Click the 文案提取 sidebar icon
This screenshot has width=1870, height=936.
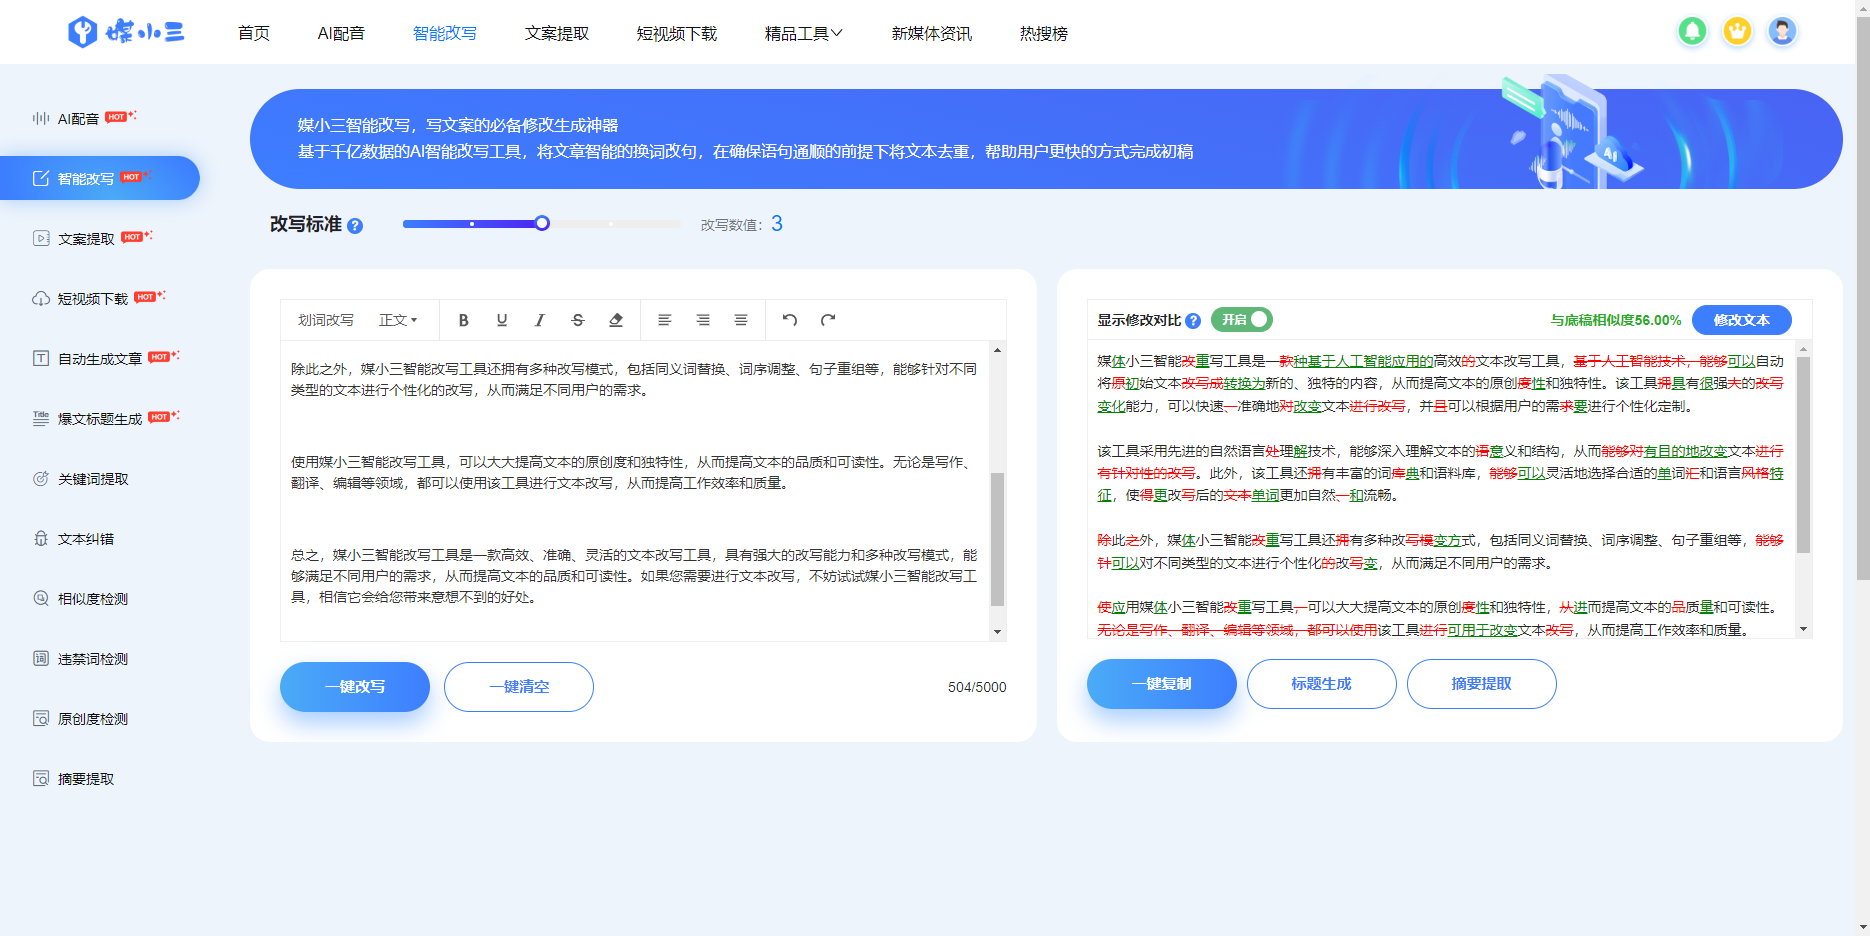[x=41, y=238]
